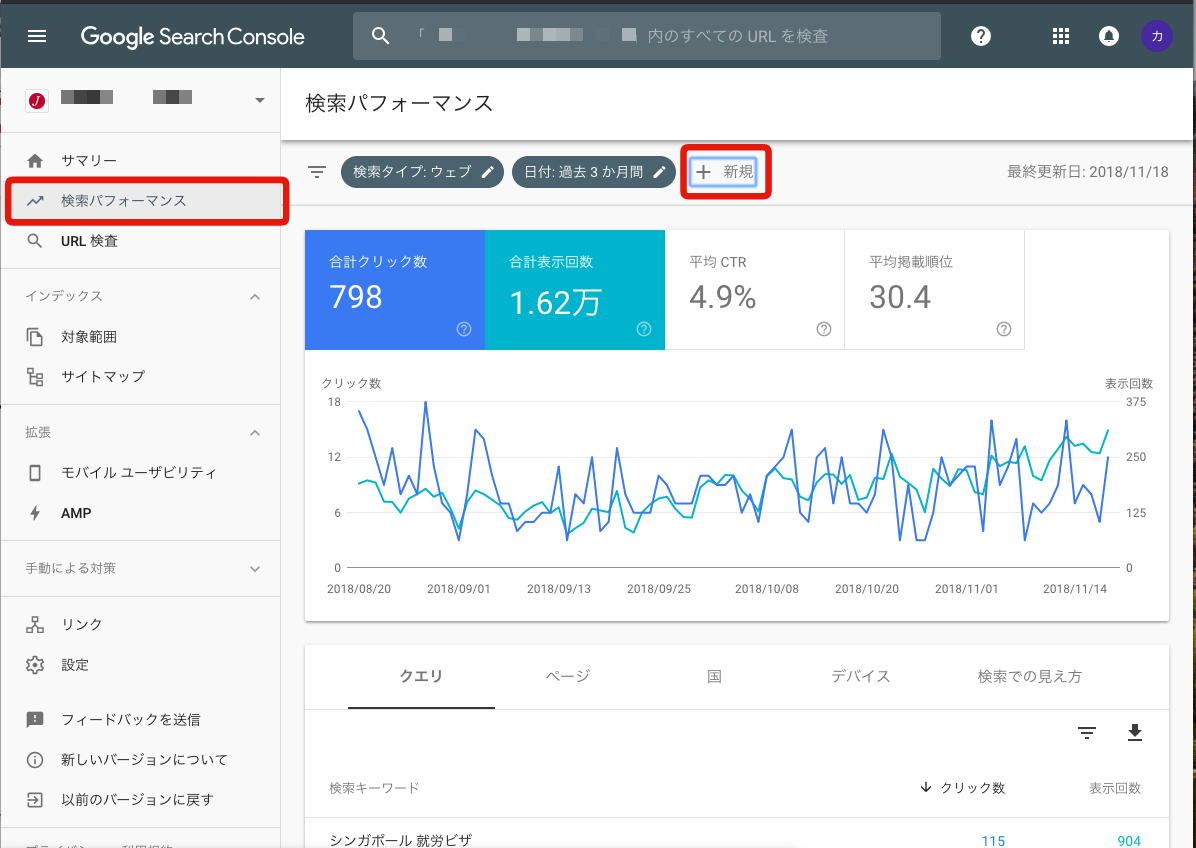Enable the 平均 CTR metric card
This screenshot has height=848, width=1196.
[755, 290]
